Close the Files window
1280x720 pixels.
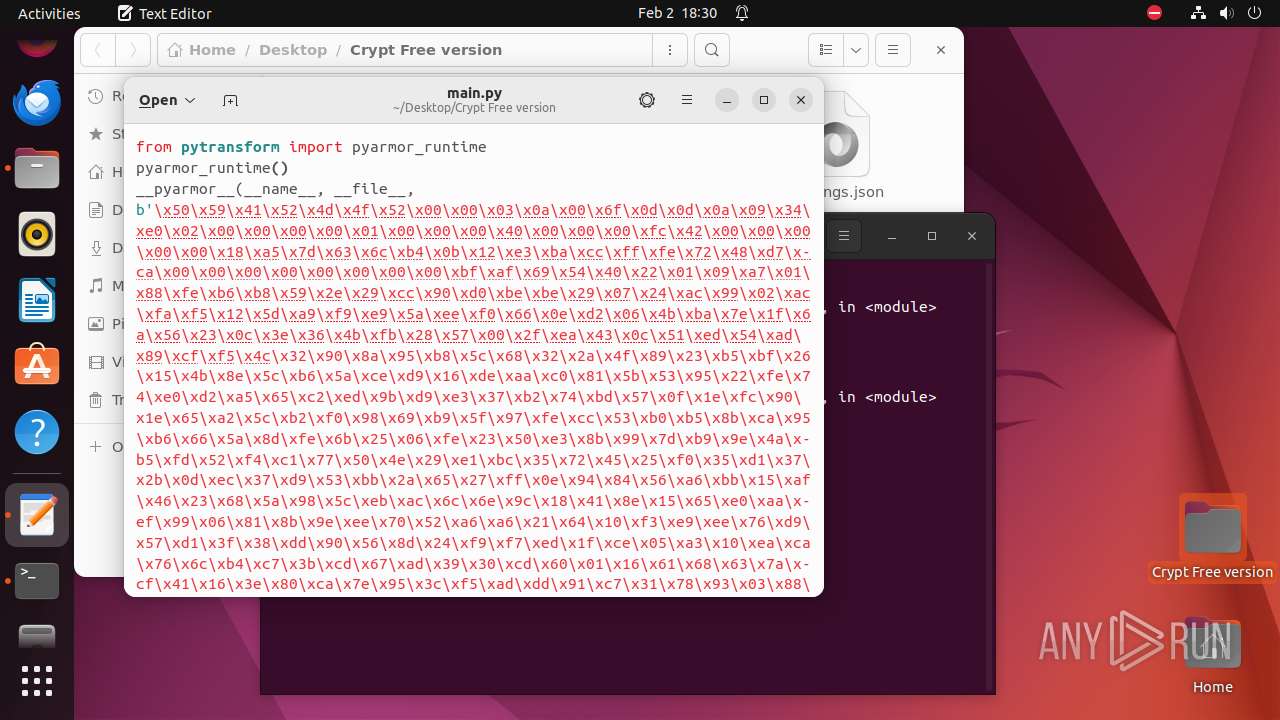[941, 50]
